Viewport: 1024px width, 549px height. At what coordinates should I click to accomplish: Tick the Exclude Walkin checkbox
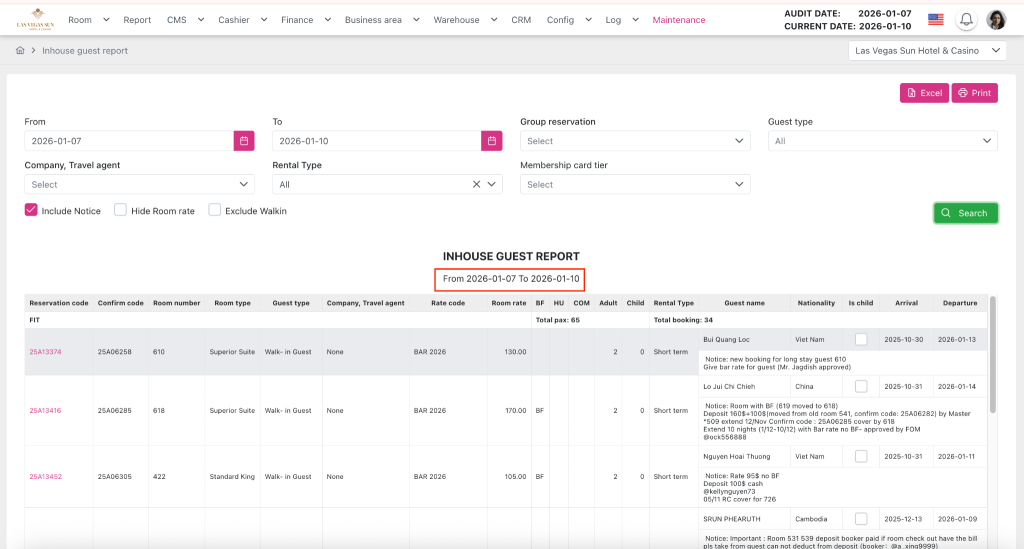point(215,211)
